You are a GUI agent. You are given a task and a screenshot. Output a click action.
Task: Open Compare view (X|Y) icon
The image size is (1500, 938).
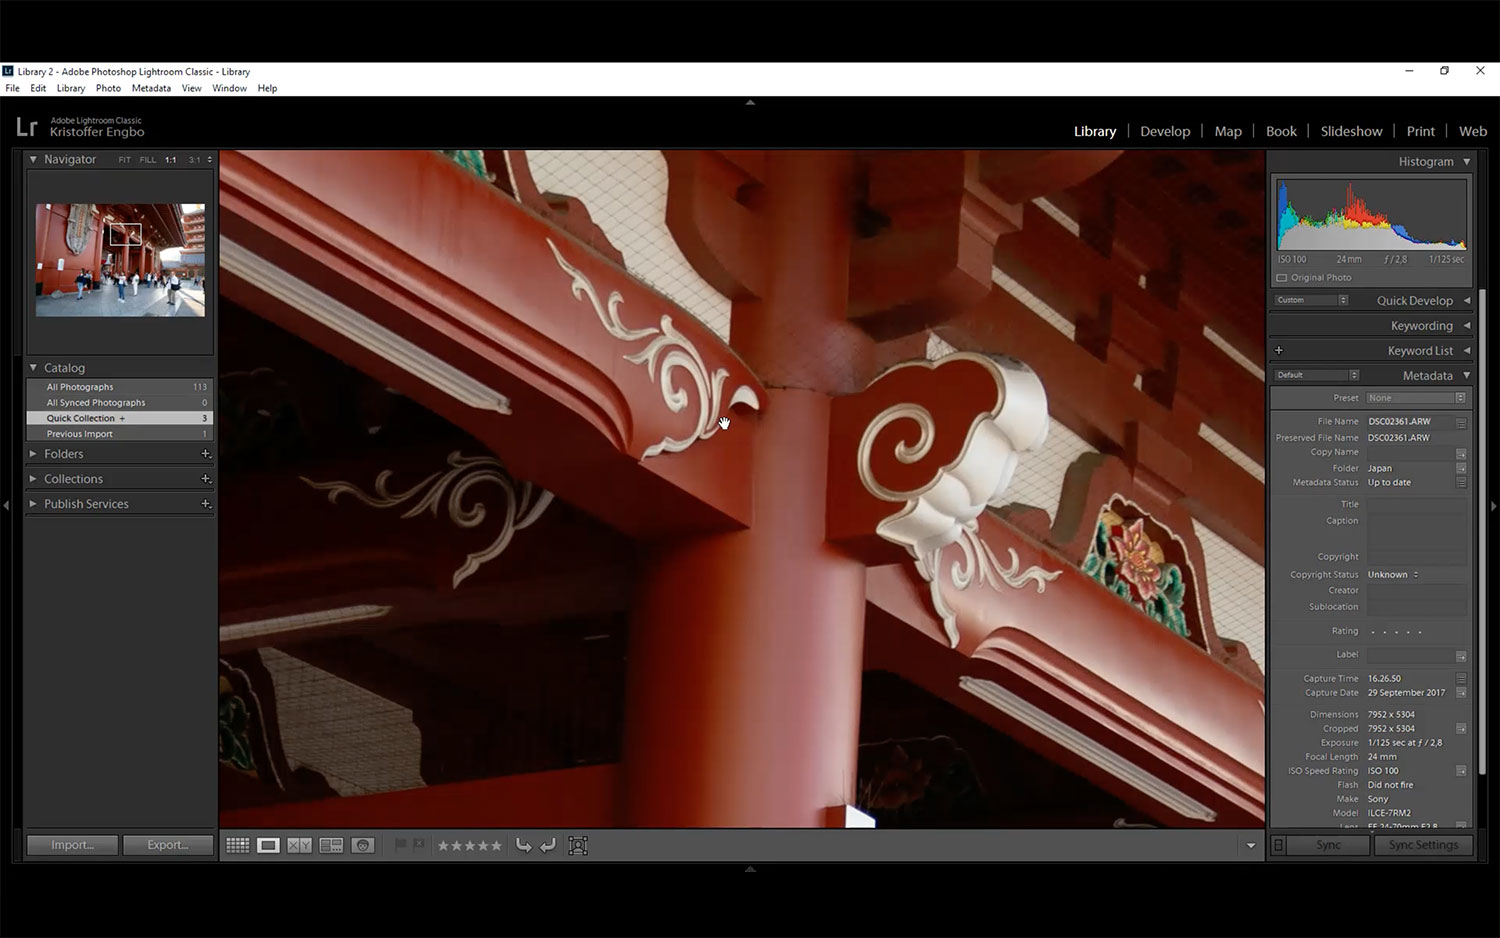click(x=299, y=845)
